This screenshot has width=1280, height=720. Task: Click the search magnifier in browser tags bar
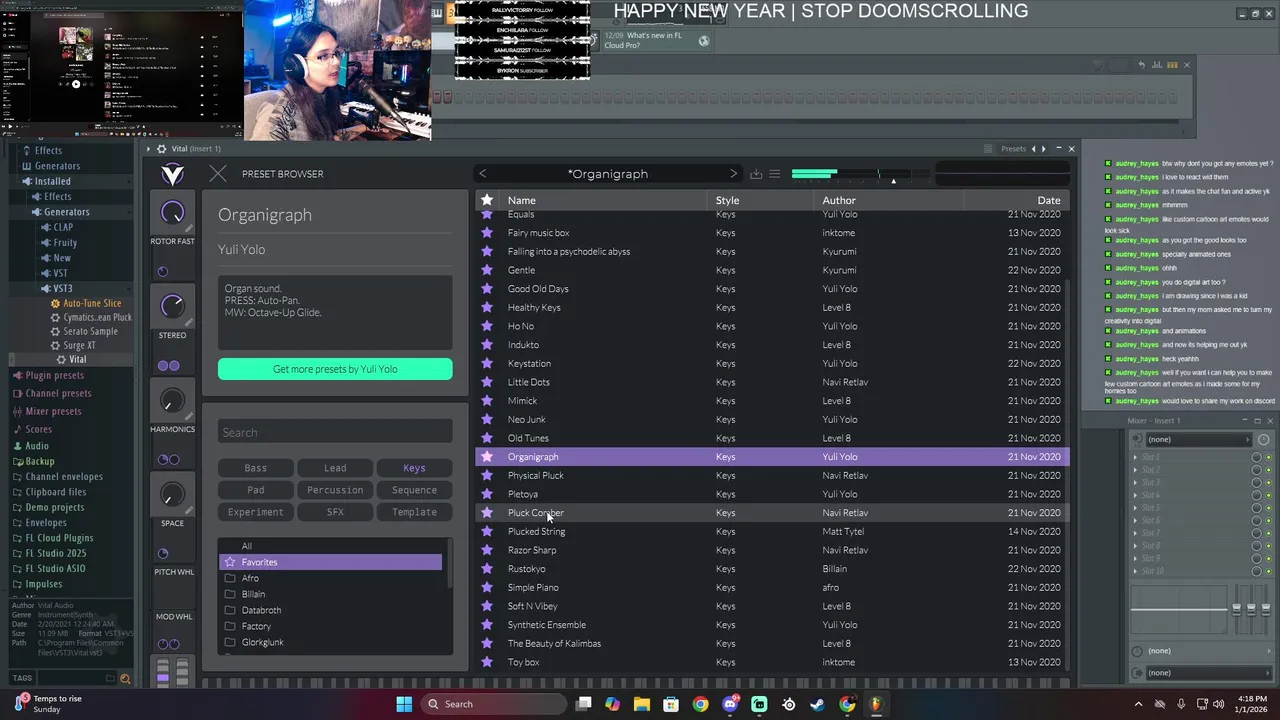(125, 679)
